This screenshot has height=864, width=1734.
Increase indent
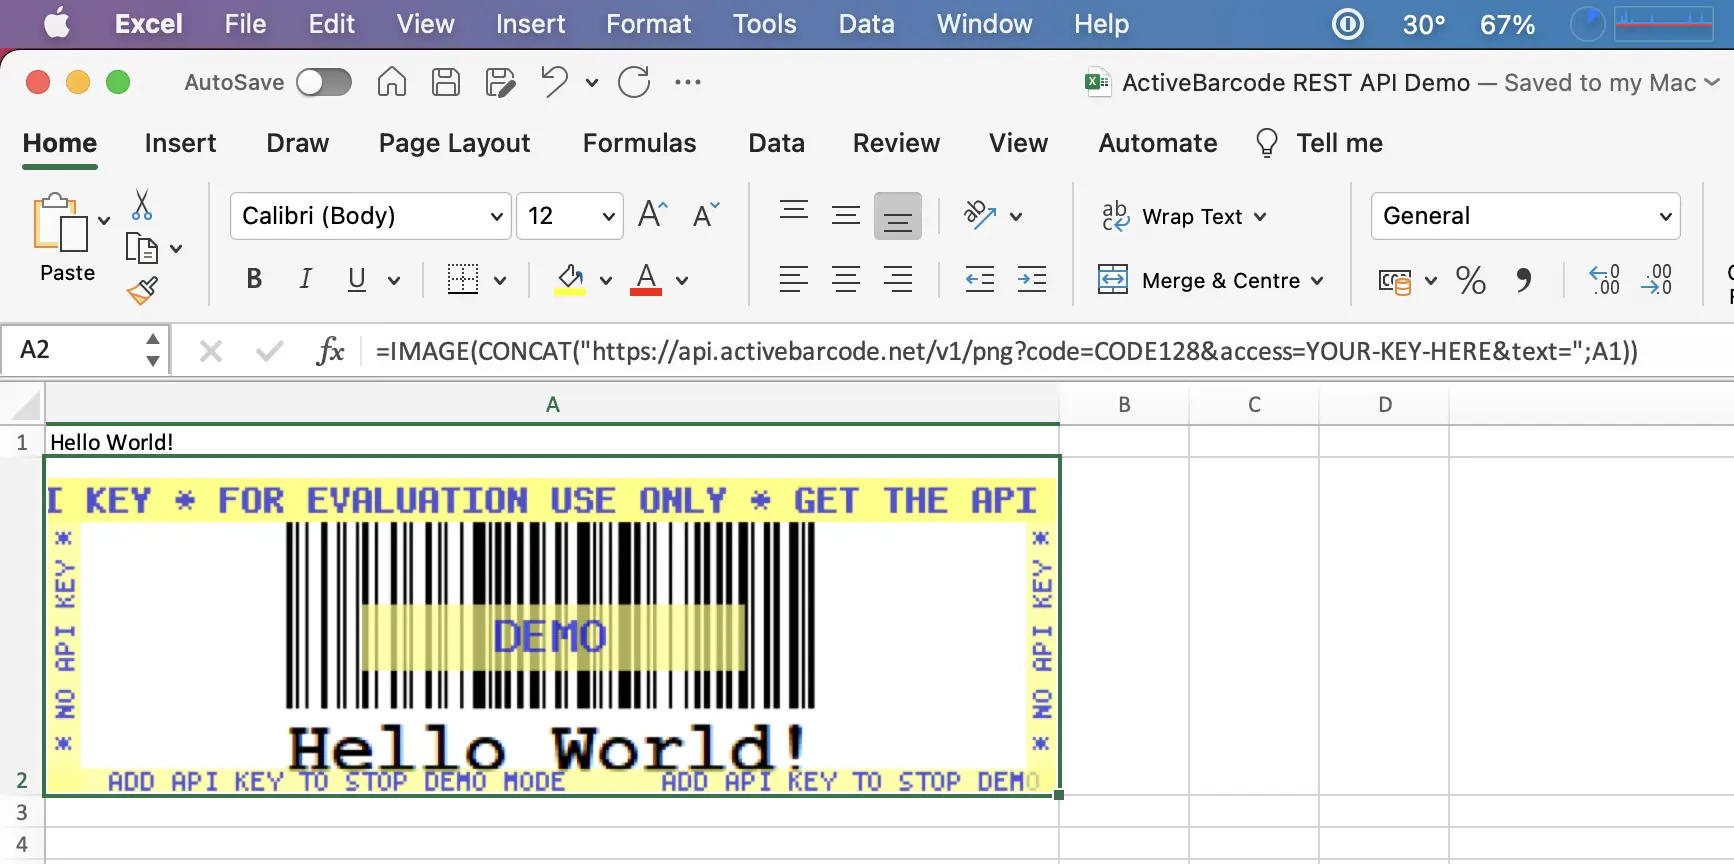click(x=1032, y=280)
